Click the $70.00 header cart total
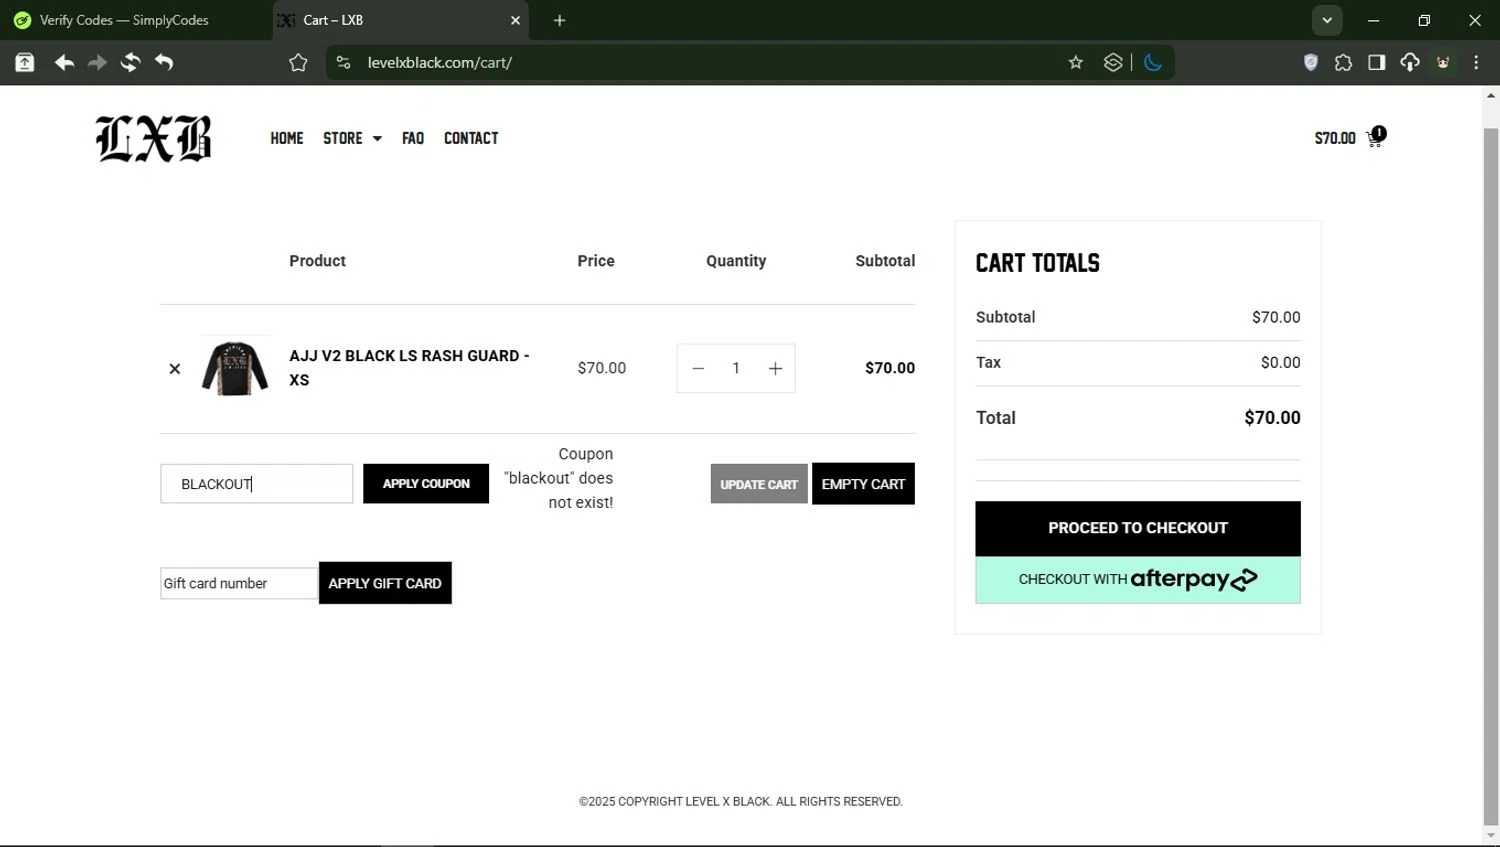 tap(1335, 138)
